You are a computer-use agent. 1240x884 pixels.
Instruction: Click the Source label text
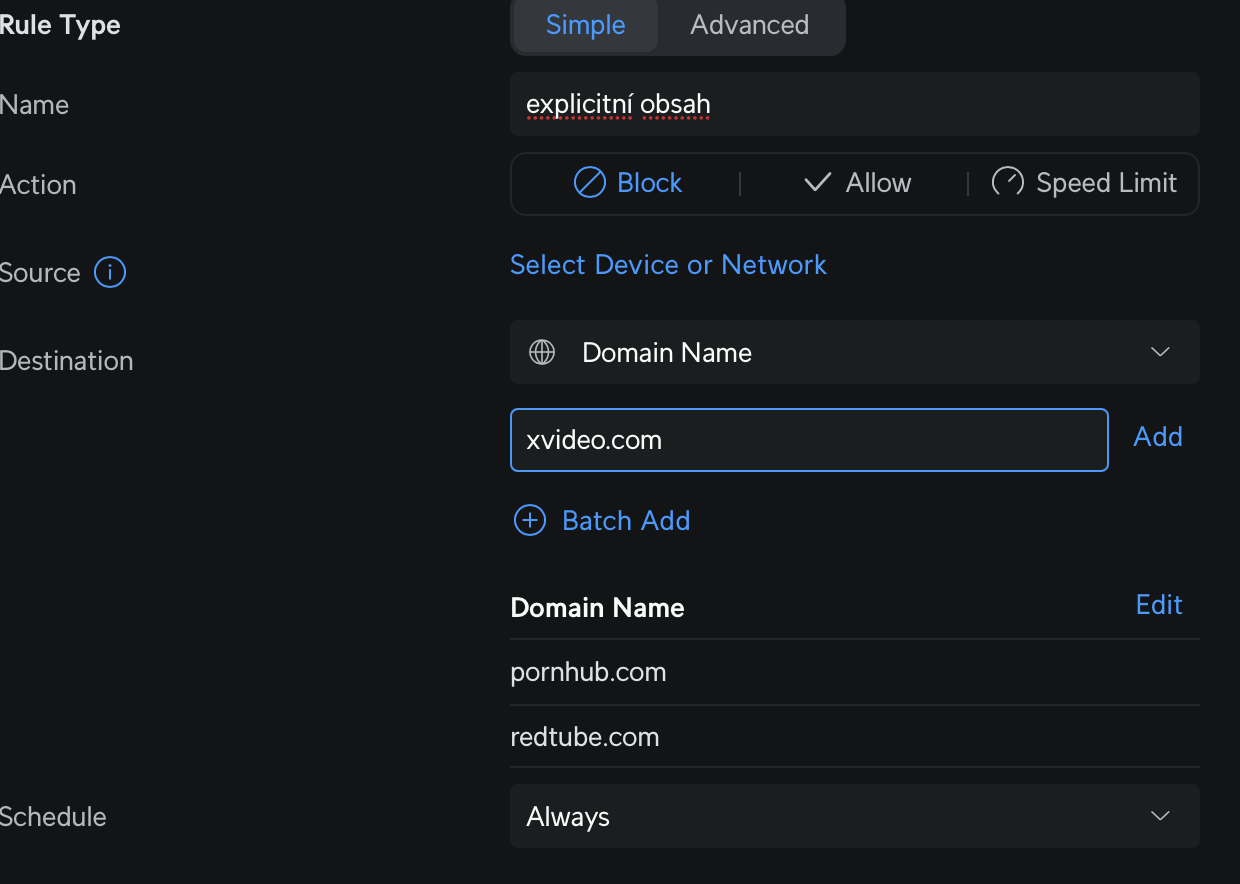pyautogui.click(x=40, y=273)
